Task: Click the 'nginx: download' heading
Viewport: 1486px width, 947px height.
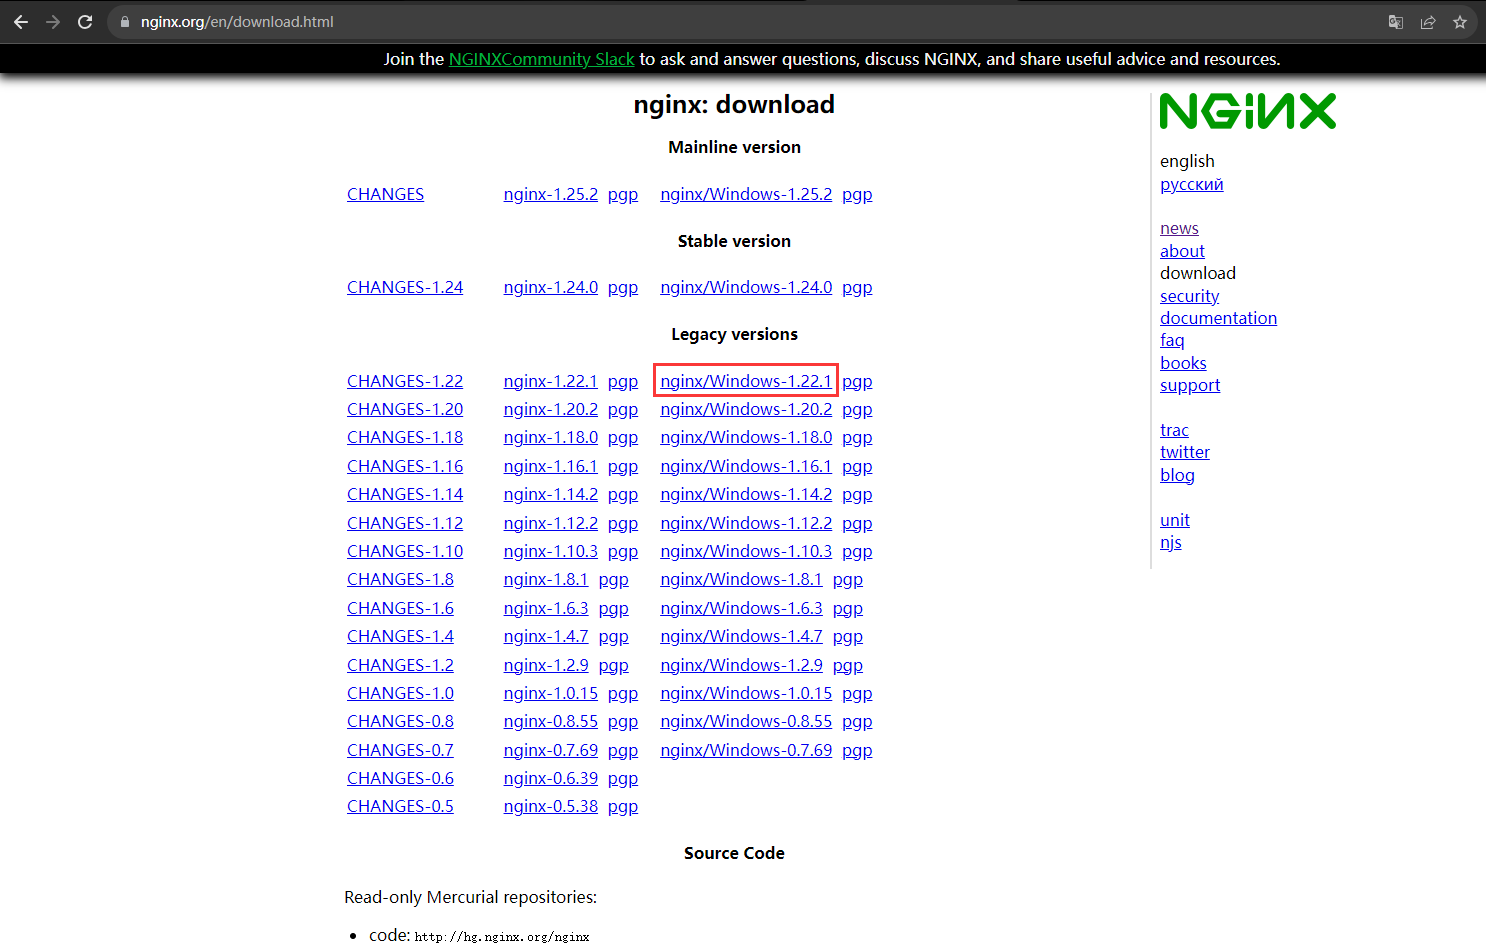Action: click(x=734, y=104)
